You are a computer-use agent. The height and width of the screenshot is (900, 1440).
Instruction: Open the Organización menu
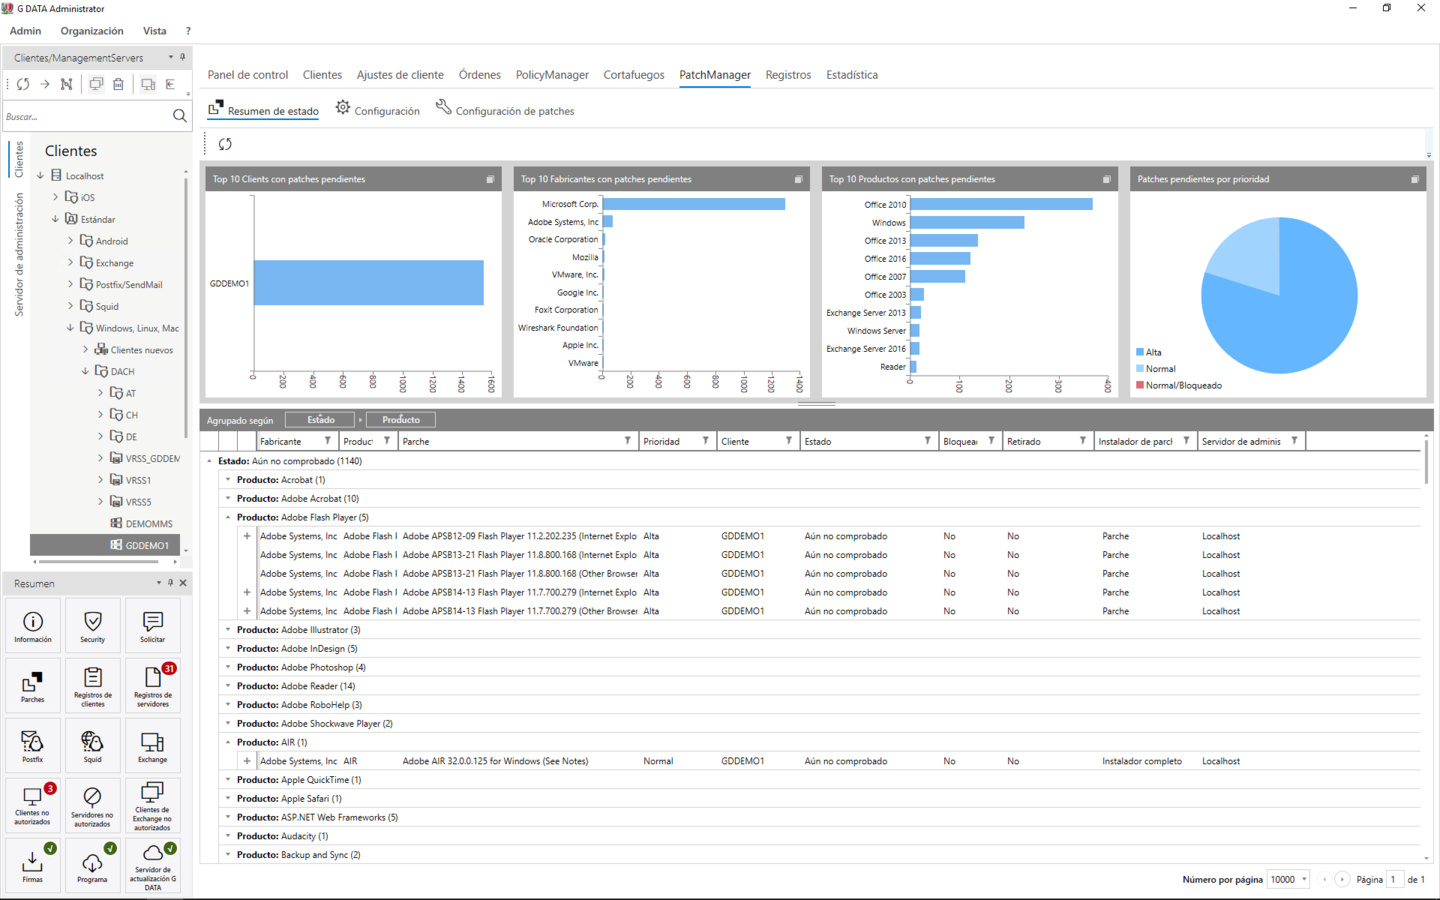pyautogui.click(x=92, y=31)
